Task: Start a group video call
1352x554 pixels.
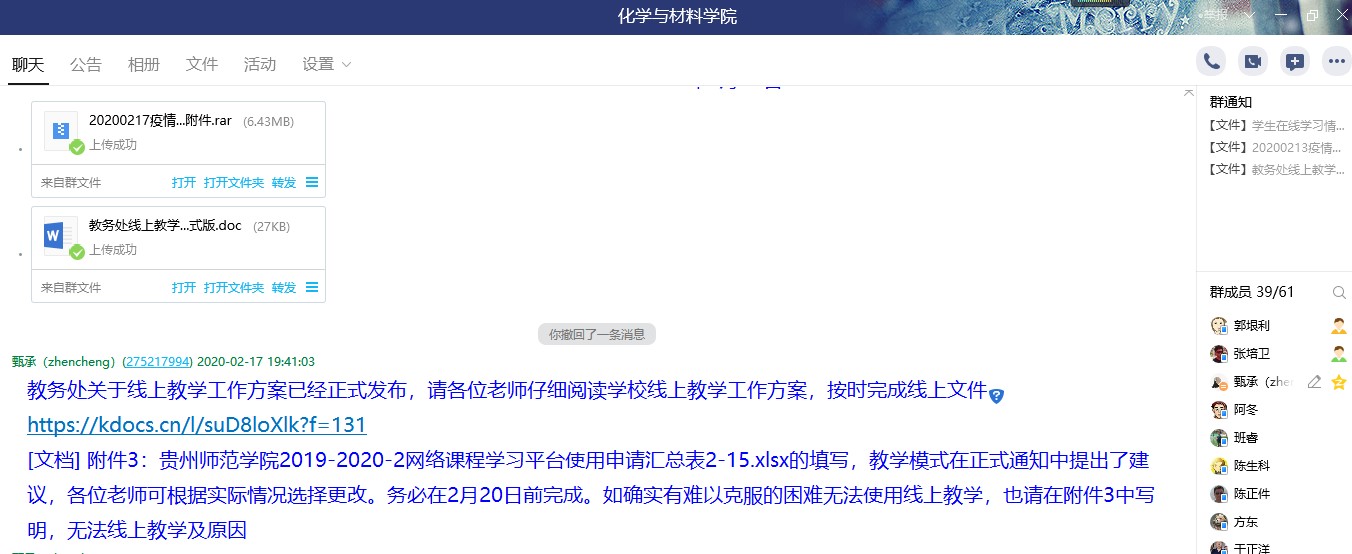Action: (1253, 62)
